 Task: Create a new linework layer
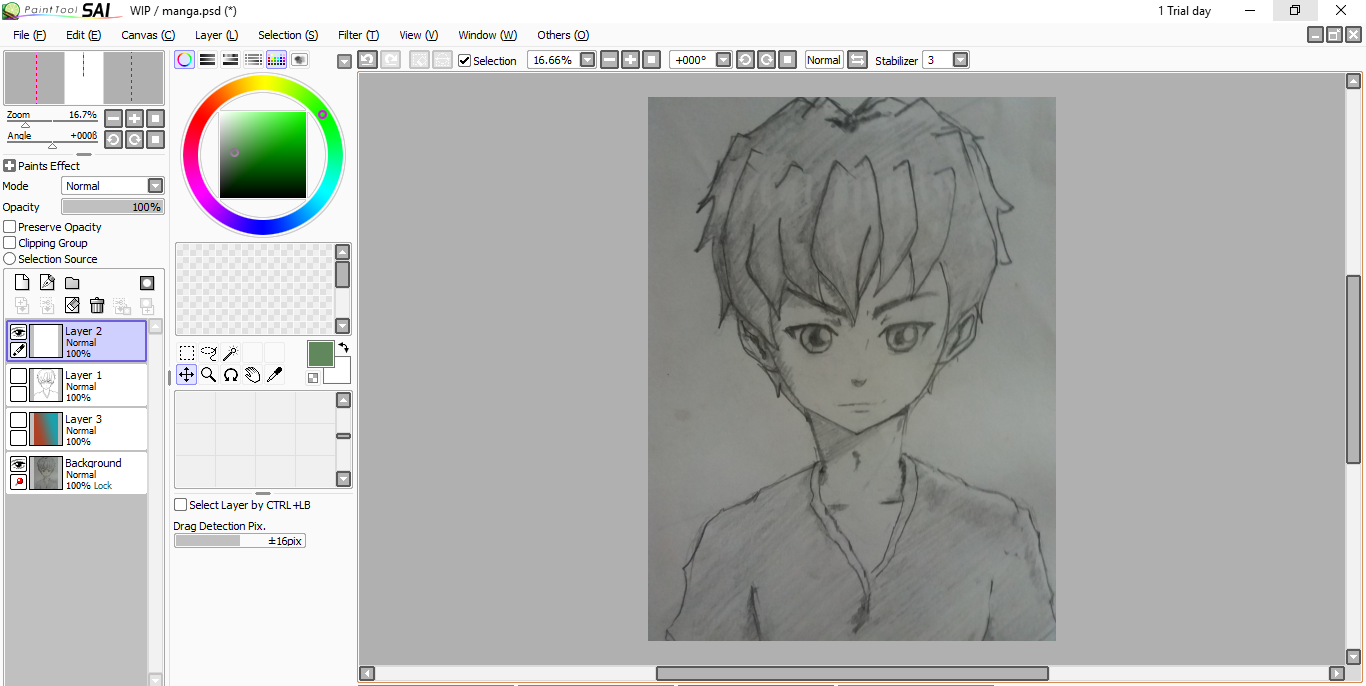[x=47, y=283]
